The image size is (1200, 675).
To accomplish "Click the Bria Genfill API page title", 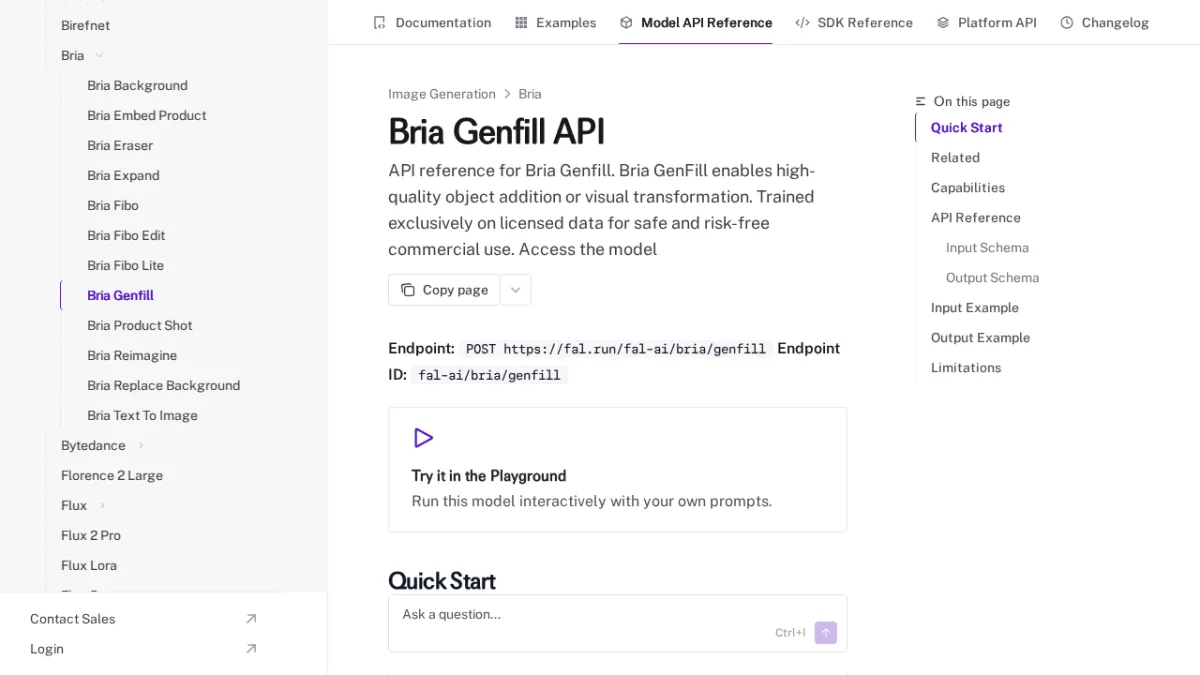I will (x=496, y=132).
